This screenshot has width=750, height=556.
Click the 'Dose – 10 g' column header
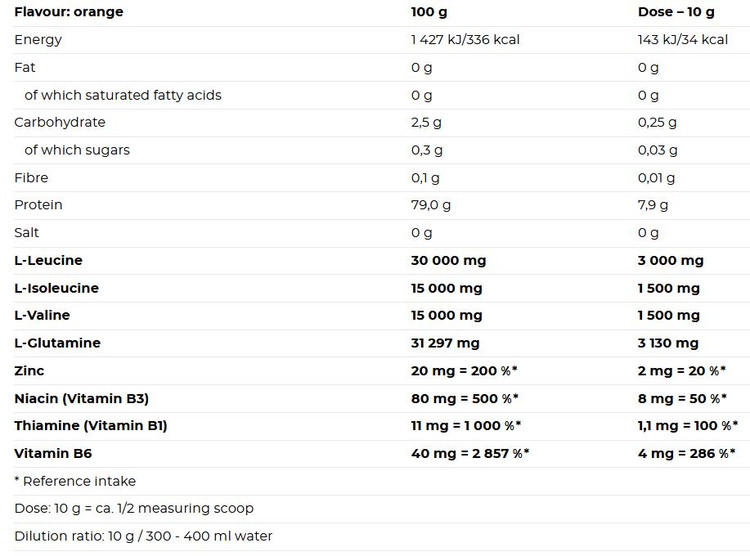[676, 12]
